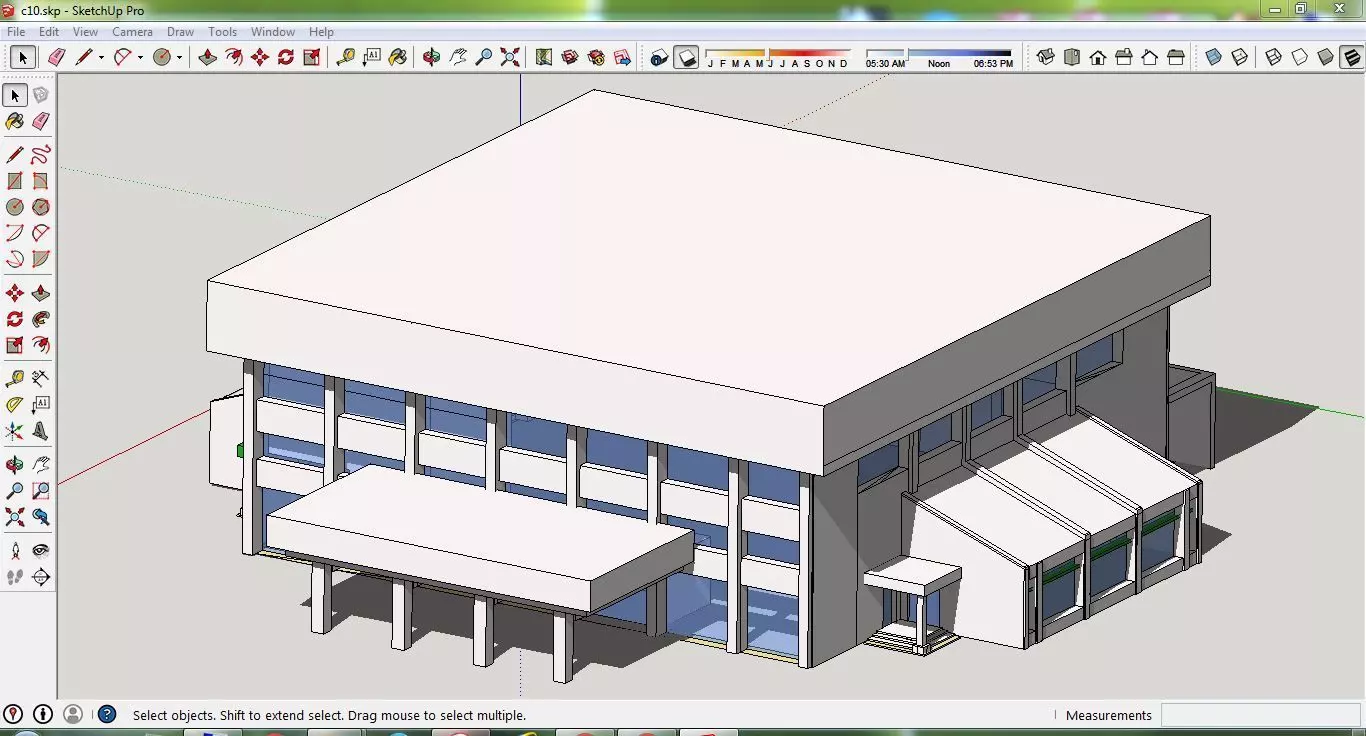1366x736 pixels.
Task: Select the Make Component tool
Action: (41, 95)
